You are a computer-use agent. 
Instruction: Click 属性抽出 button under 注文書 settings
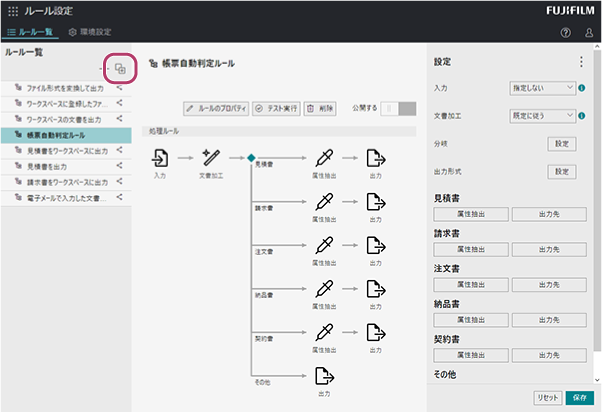tap(471, 285)
